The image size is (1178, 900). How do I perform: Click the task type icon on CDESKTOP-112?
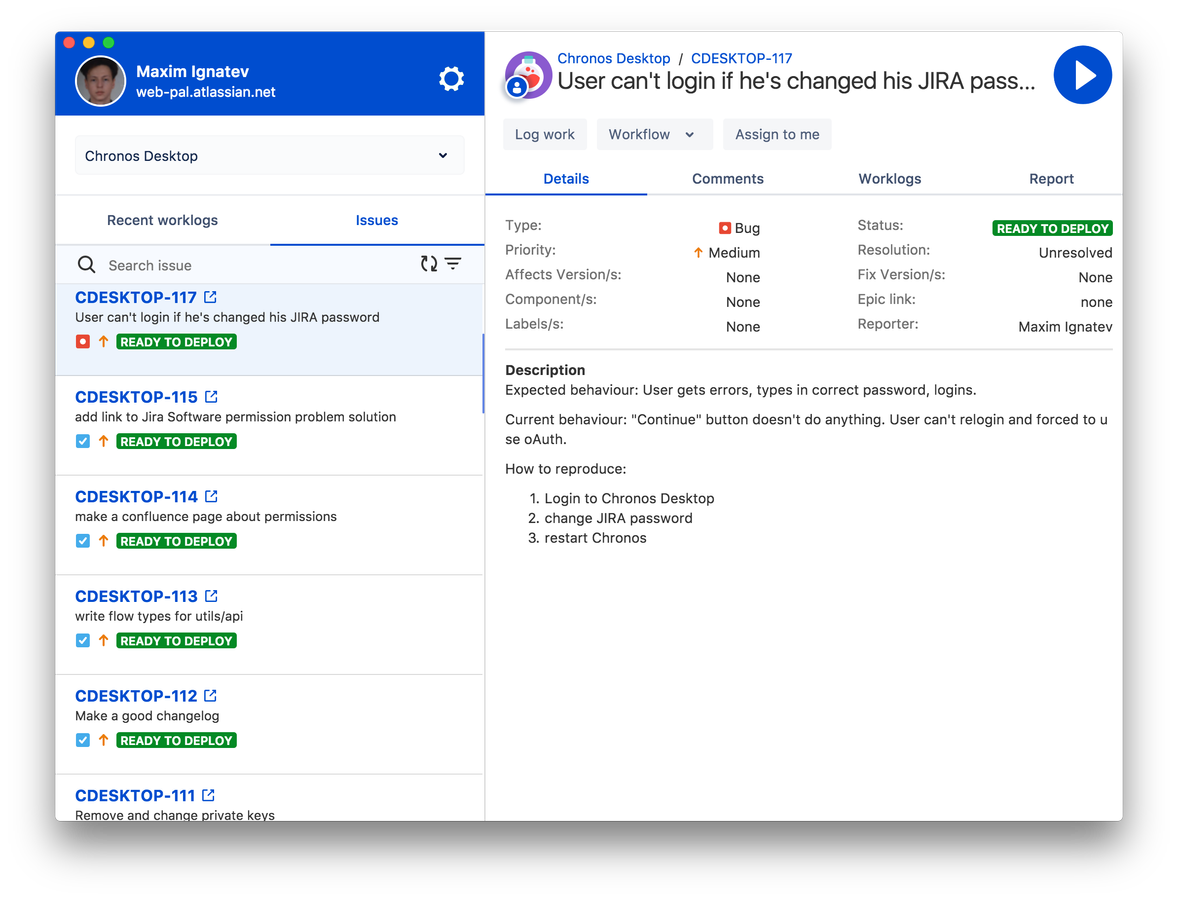pos(83,740)
